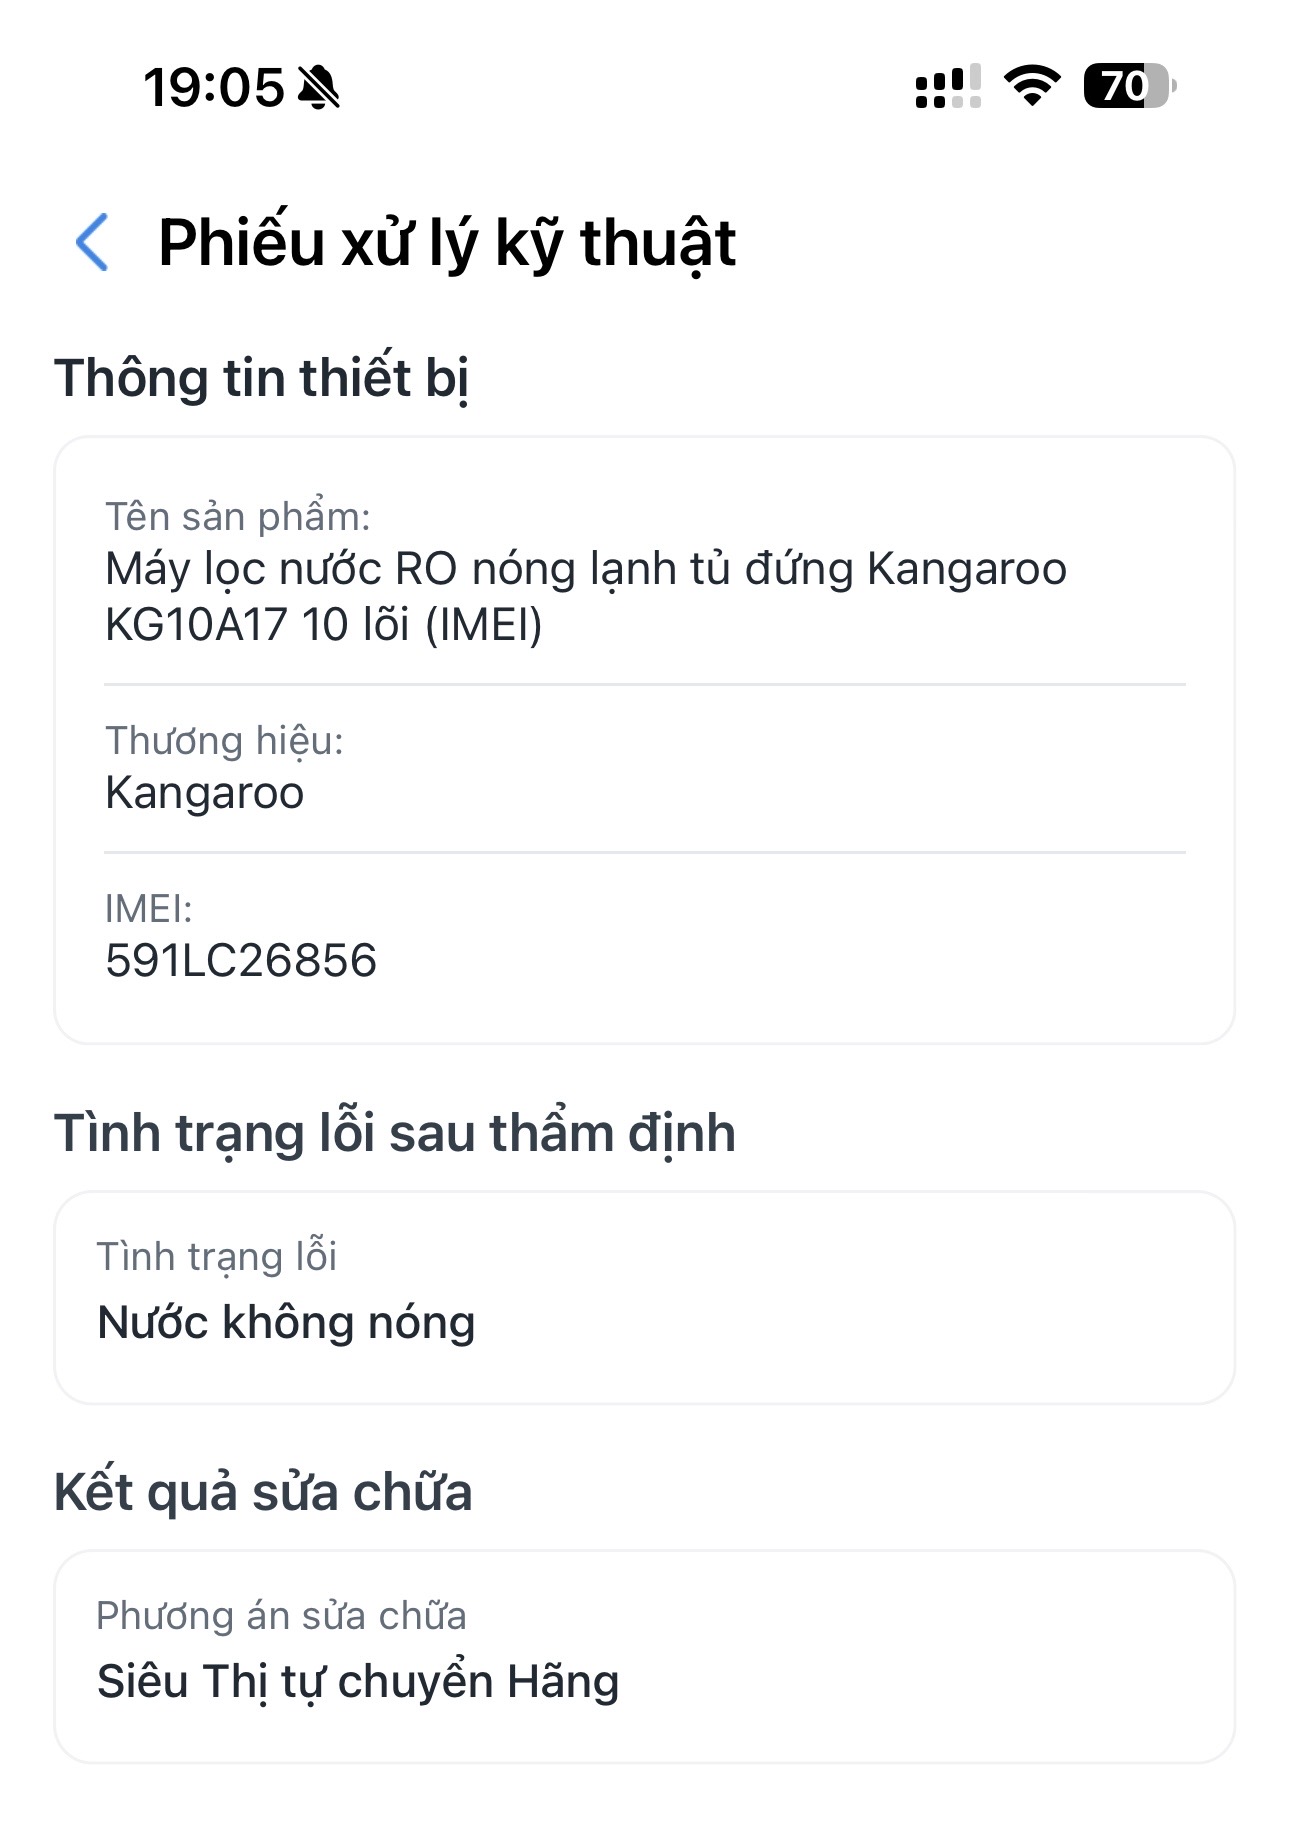Tap the 'Thương hiệu:' label

tap(224, 741)
